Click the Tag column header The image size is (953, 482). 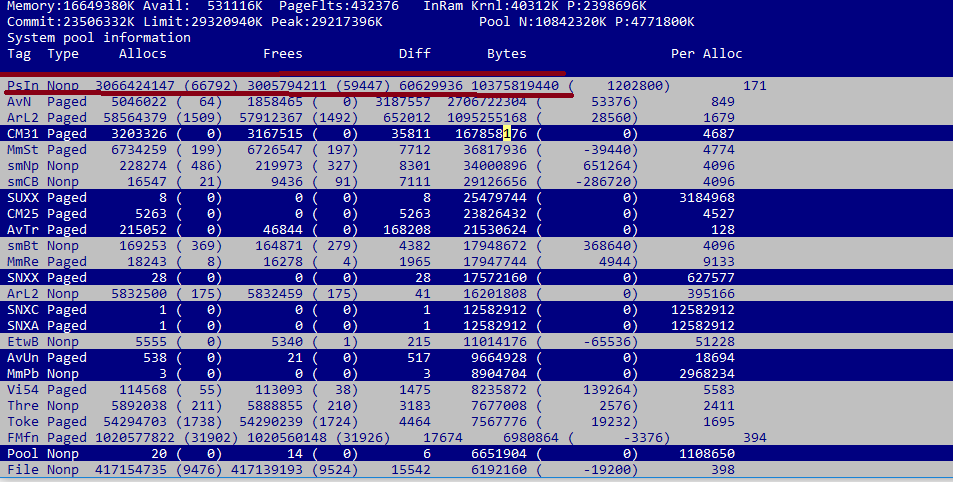(19, 54)
